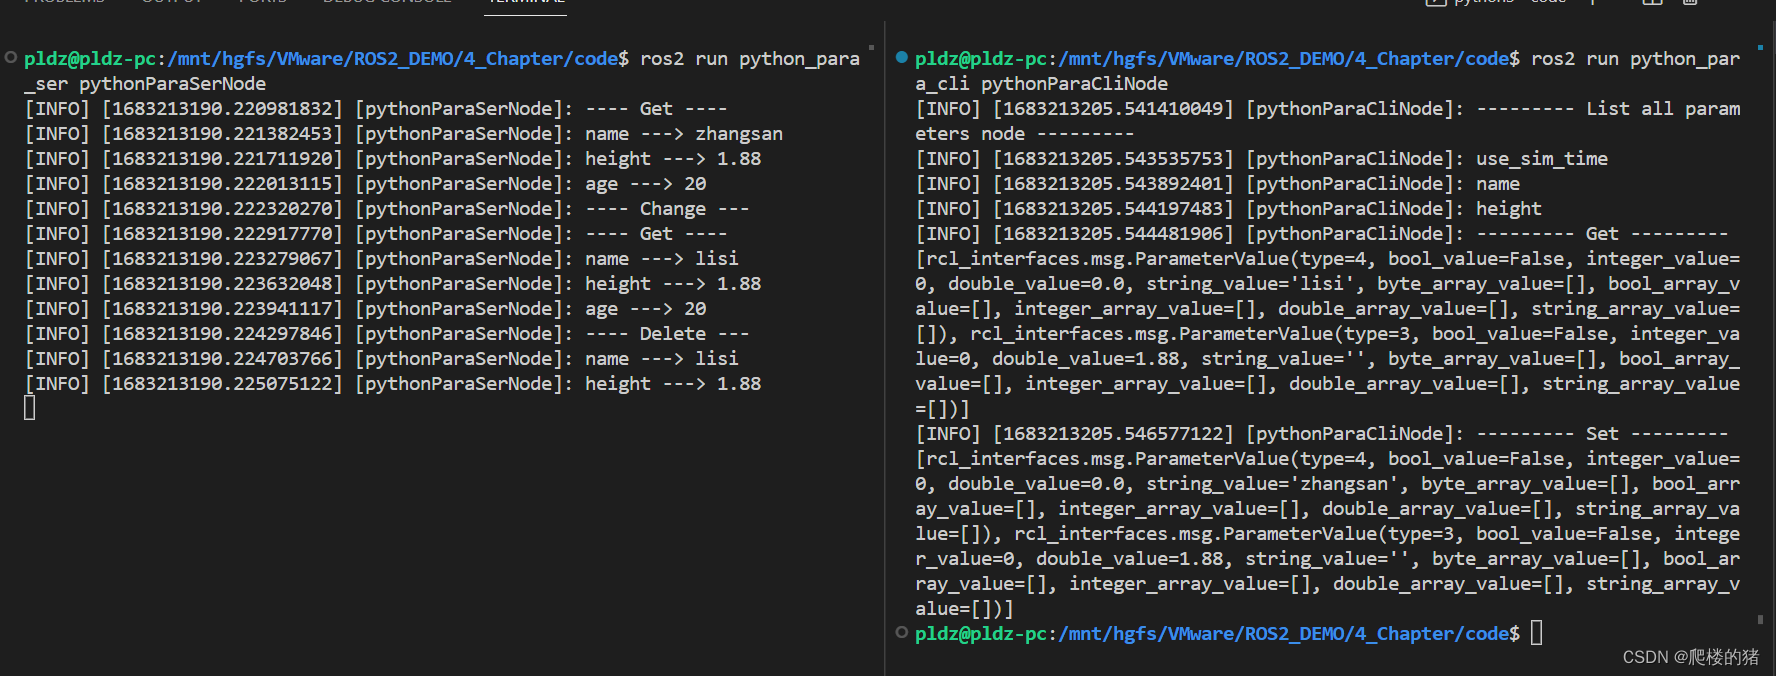Click the 'name ---> lisi' line stamped 1683213190.223279067
This screenshot has width=1776, height=676.
pyautogui.click(x=382, y=259)
